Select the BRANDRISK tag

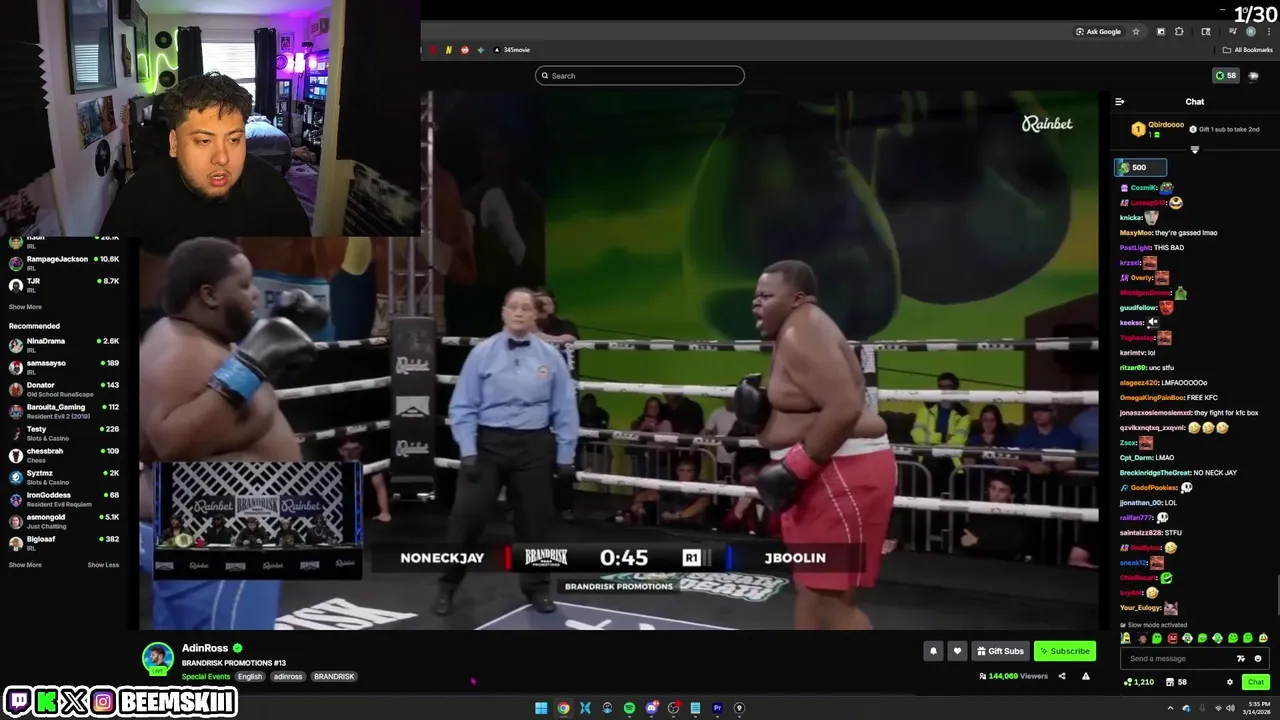pyautogui.click(x=334, y=676)
